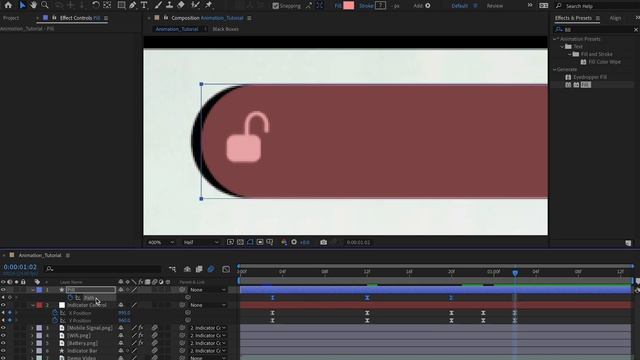640x360 pixels.
Task: Click the Path property stopwatch
Action: 70,298
